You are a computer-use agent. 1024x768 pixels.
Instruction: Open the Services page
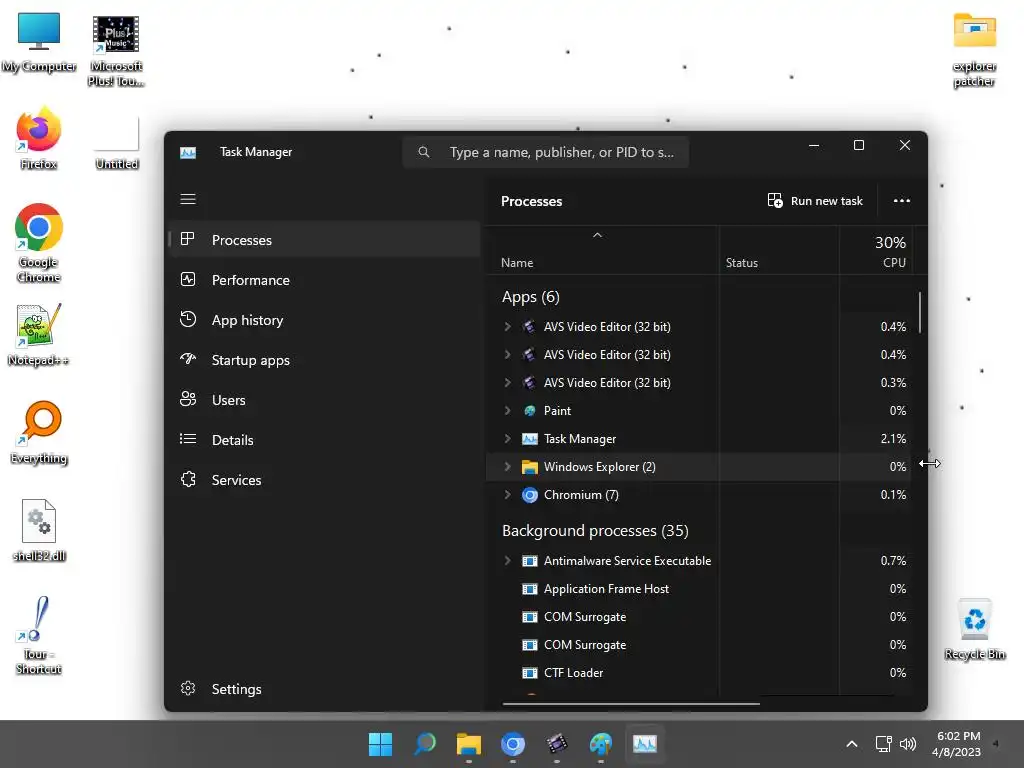[325, 479]
